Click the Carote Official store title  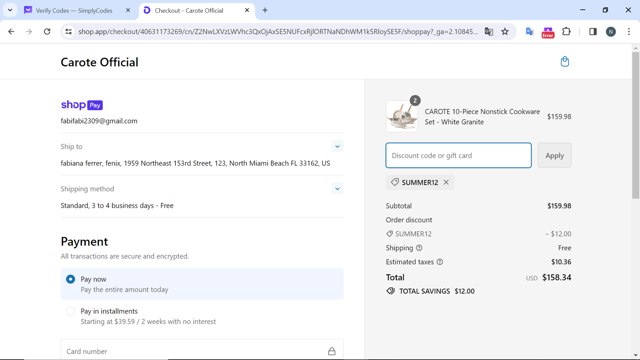[100, 62]
